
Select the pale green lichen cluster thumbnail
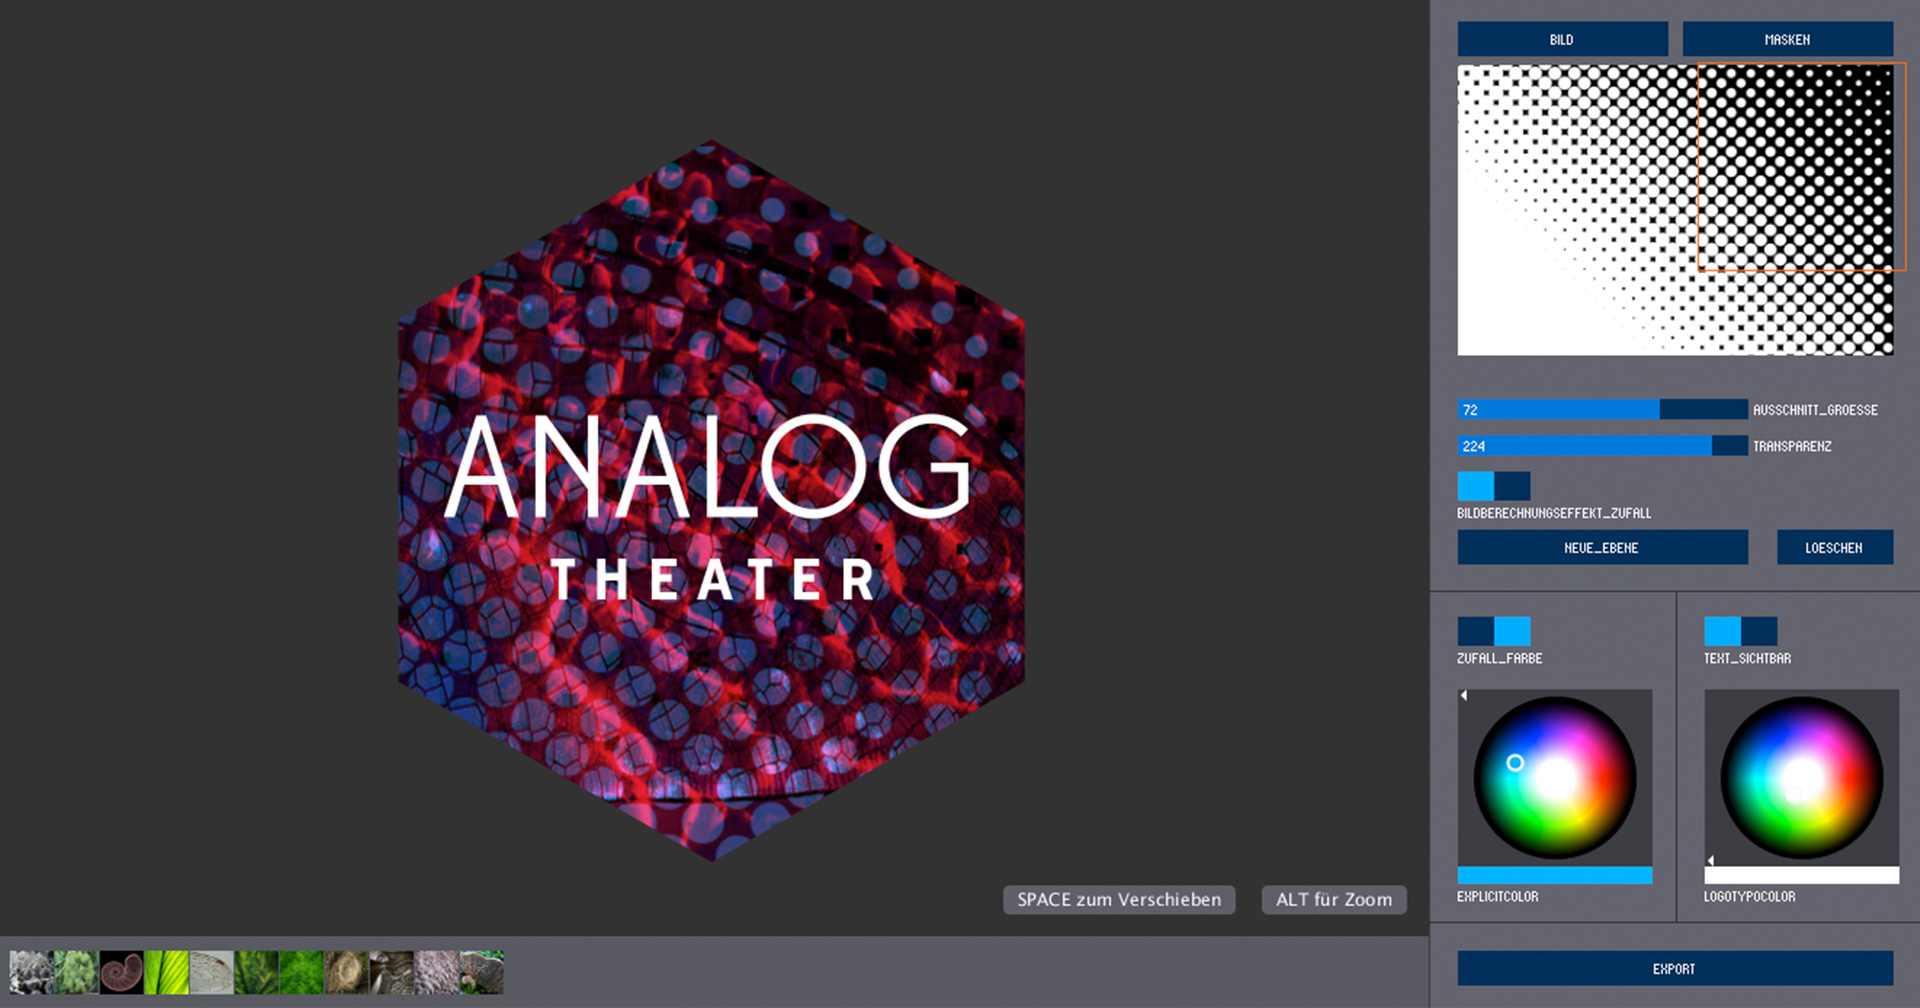coord(76,972)
